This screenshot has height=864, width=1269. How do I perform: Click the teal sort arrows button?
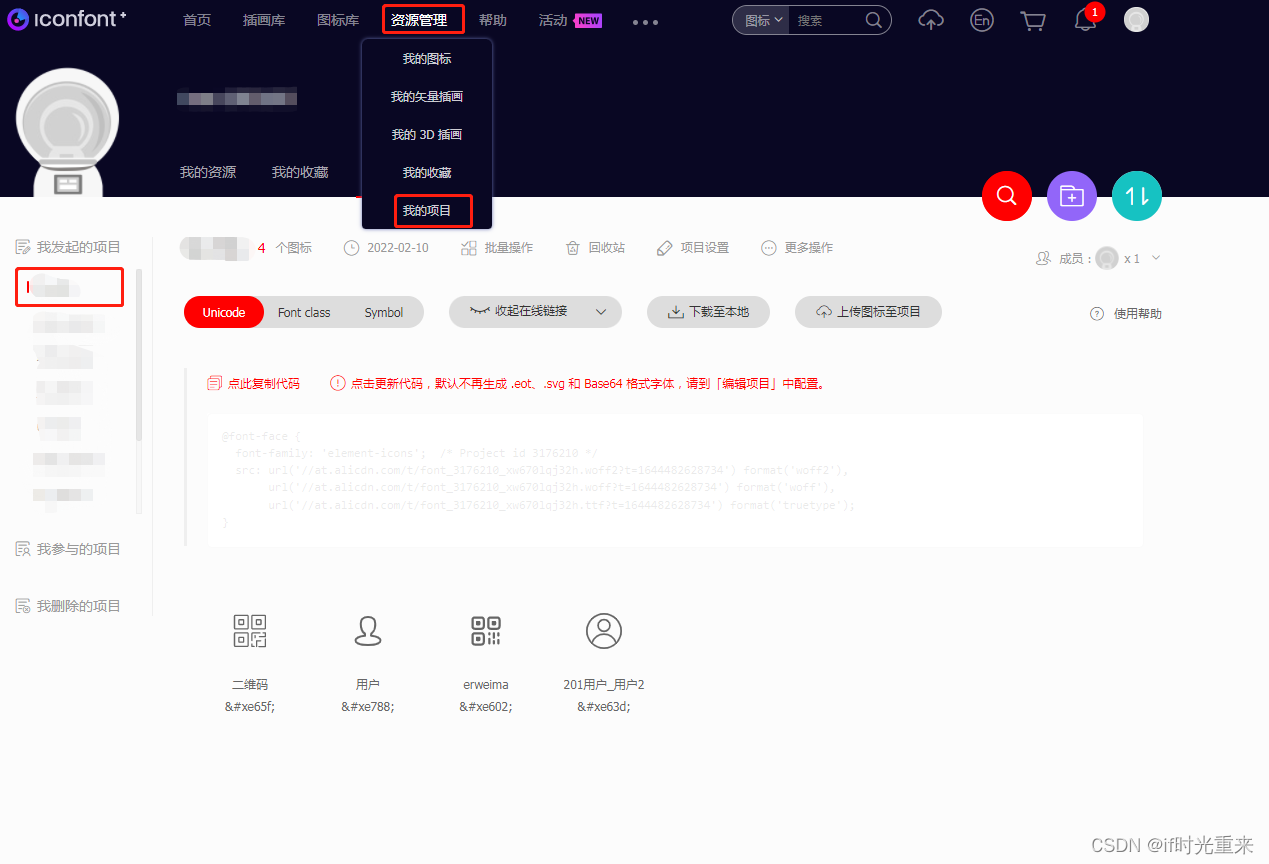click(x=1137, y=196)
